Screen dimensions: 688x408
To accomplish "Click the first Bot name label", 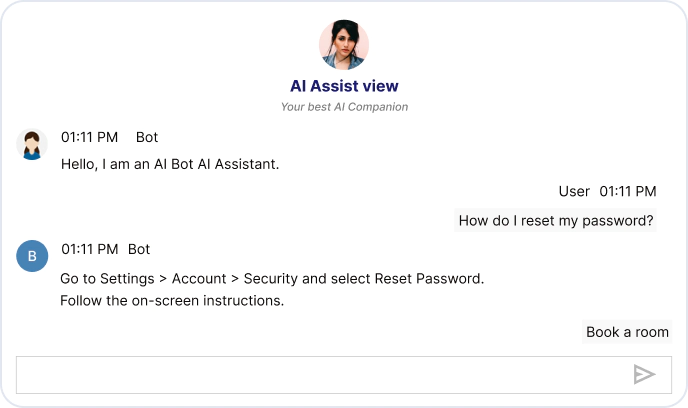I will click(x=147, y=137).
